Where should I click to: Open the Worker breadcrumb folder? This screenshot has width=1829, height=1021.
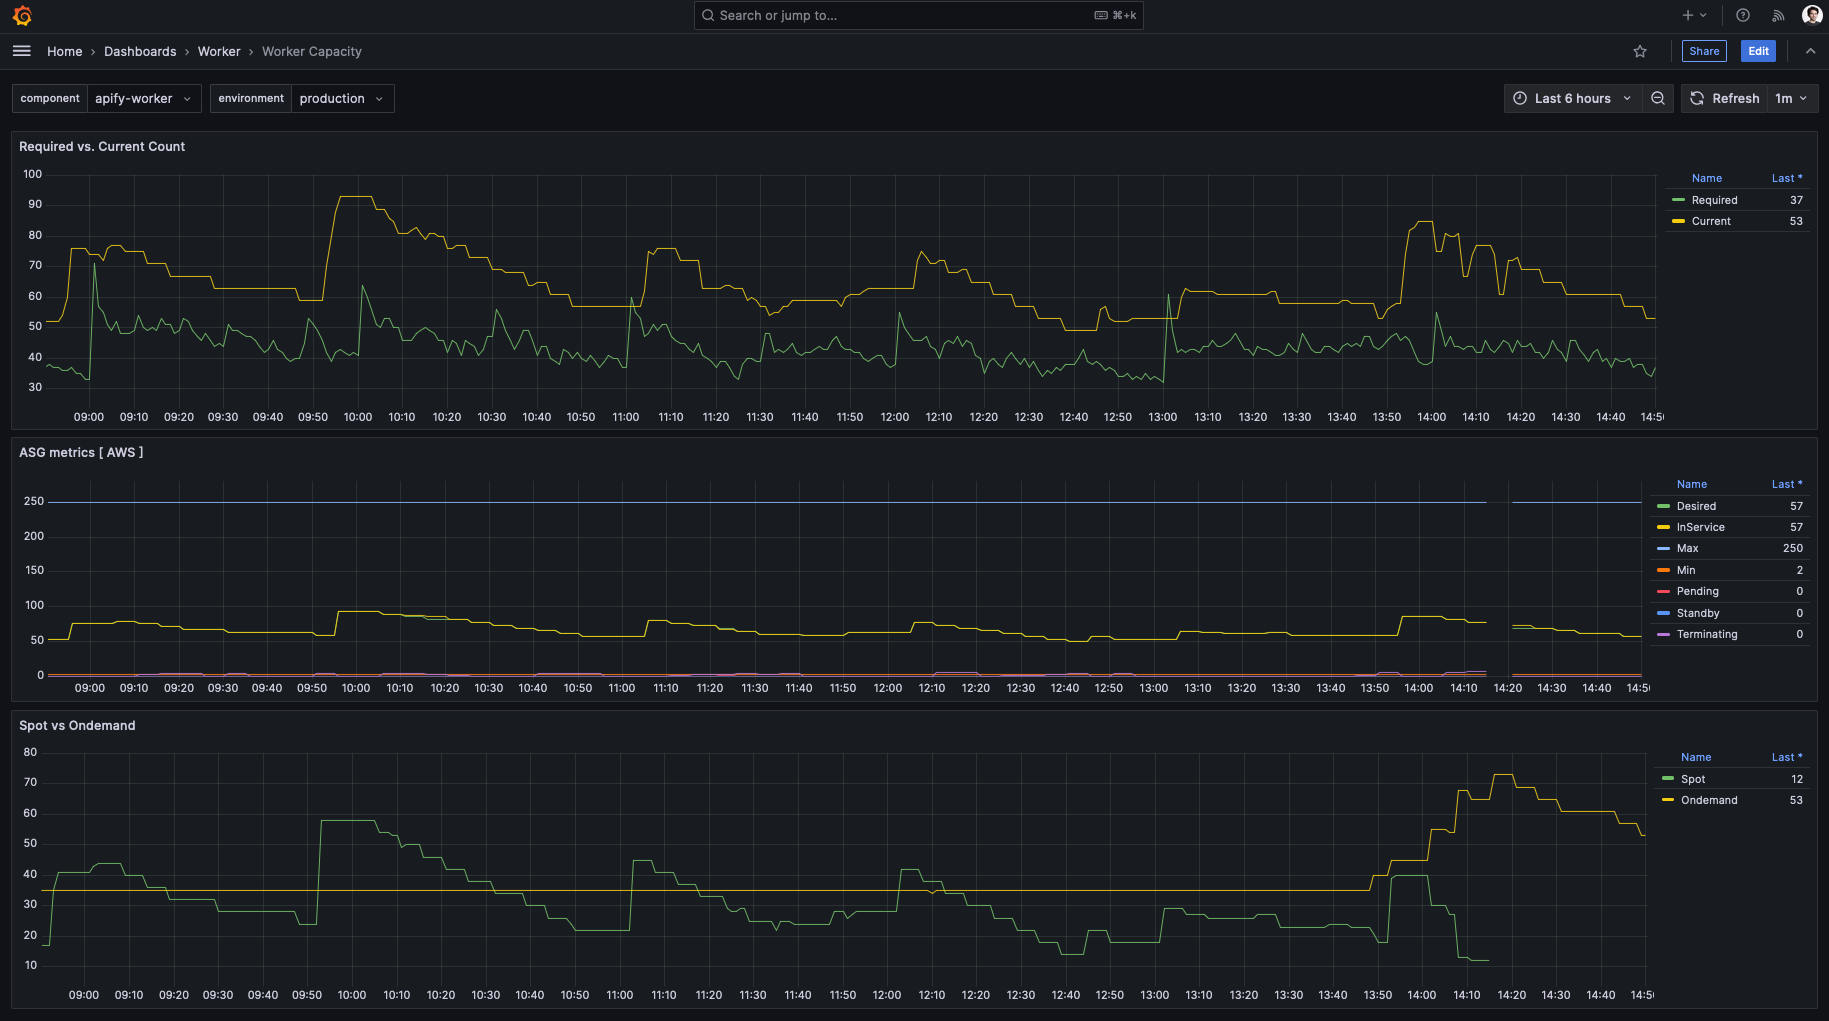pos(219,51)
